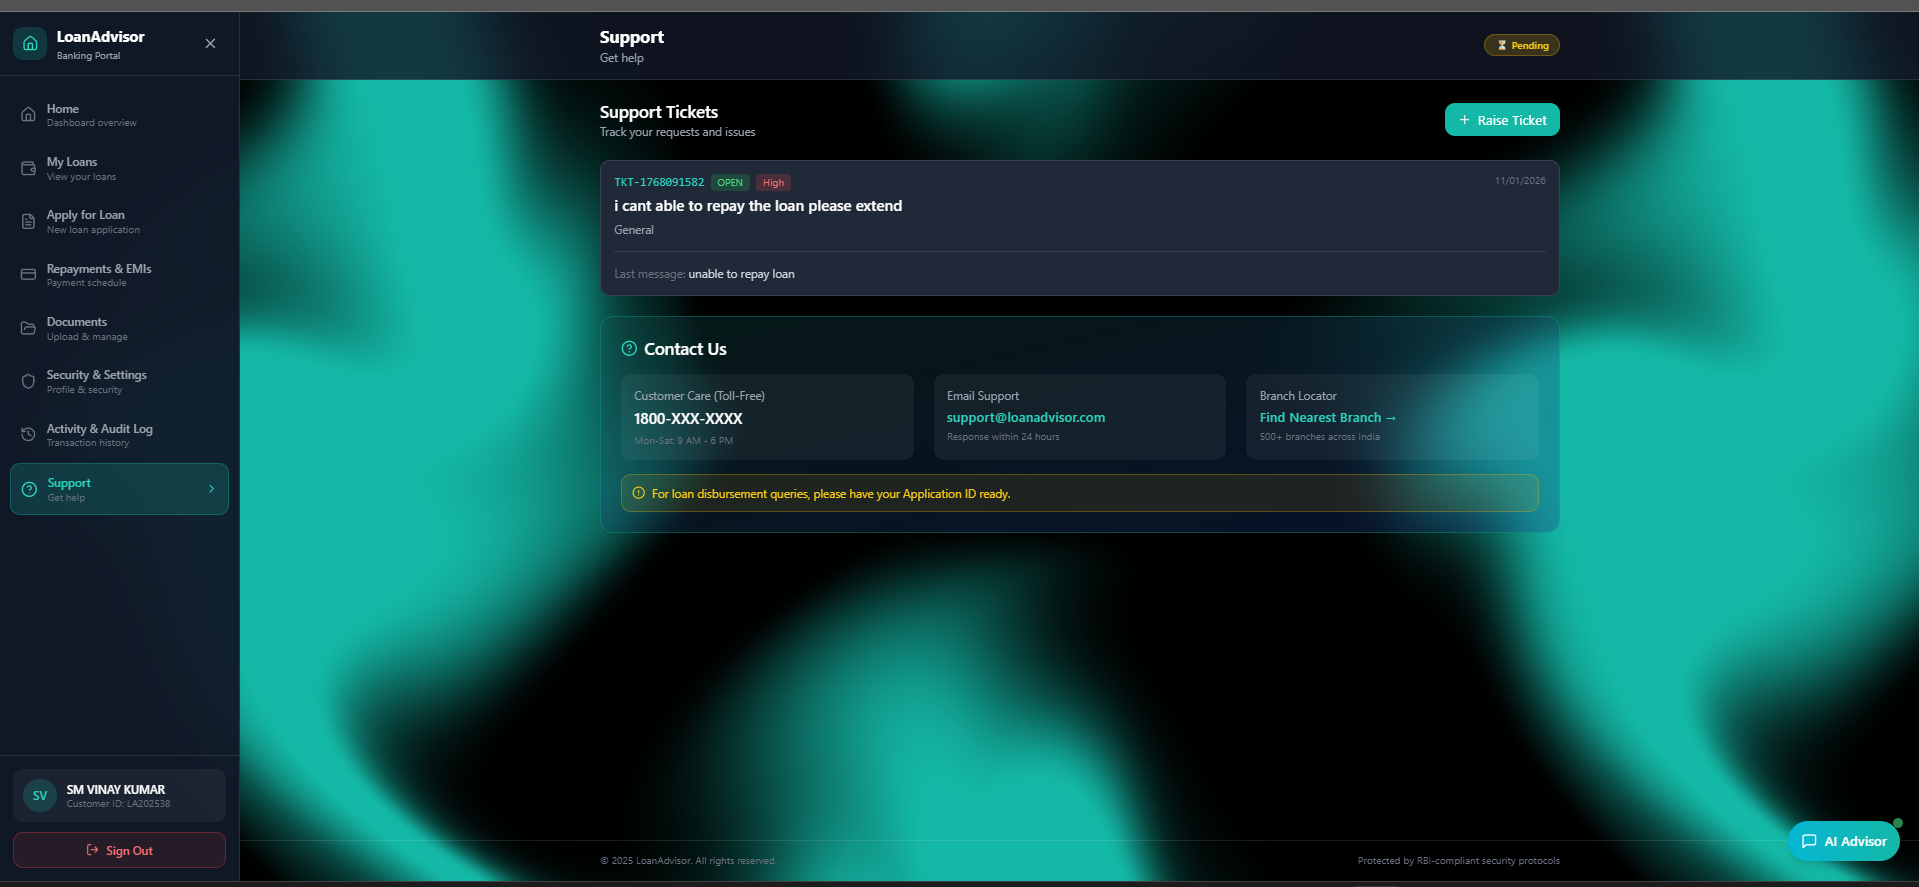Image resolution: width=1919 pixels, height=887 pixels.
Task: Click the info icon in loan disbursement notice
Action: coord(638,493)
